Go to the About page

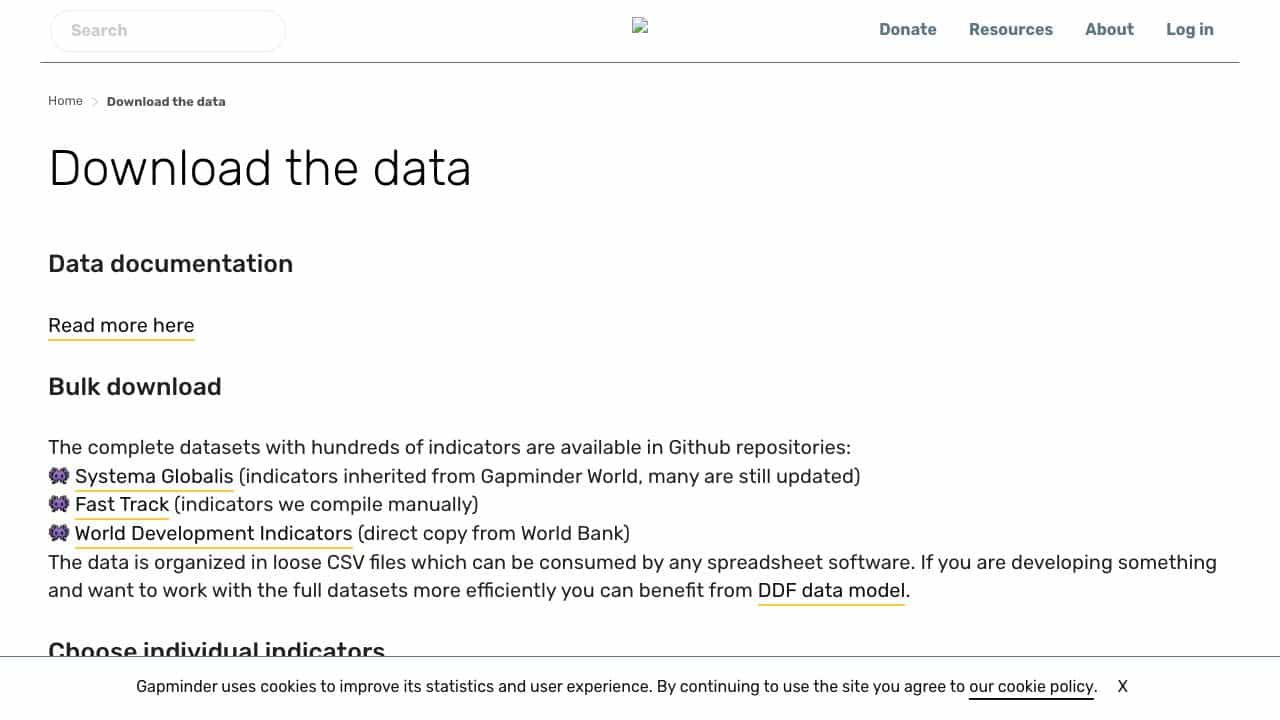click(x=1109, y=30)
